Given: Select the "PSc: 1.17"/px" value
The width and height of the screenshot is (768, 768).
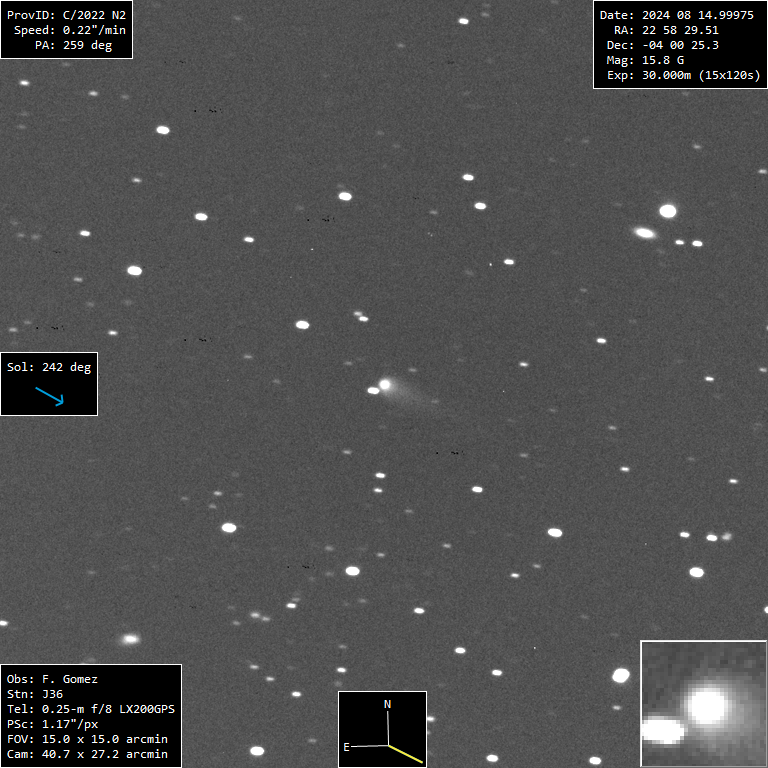Looking at the screenshot, I should [x=52, y=724].
